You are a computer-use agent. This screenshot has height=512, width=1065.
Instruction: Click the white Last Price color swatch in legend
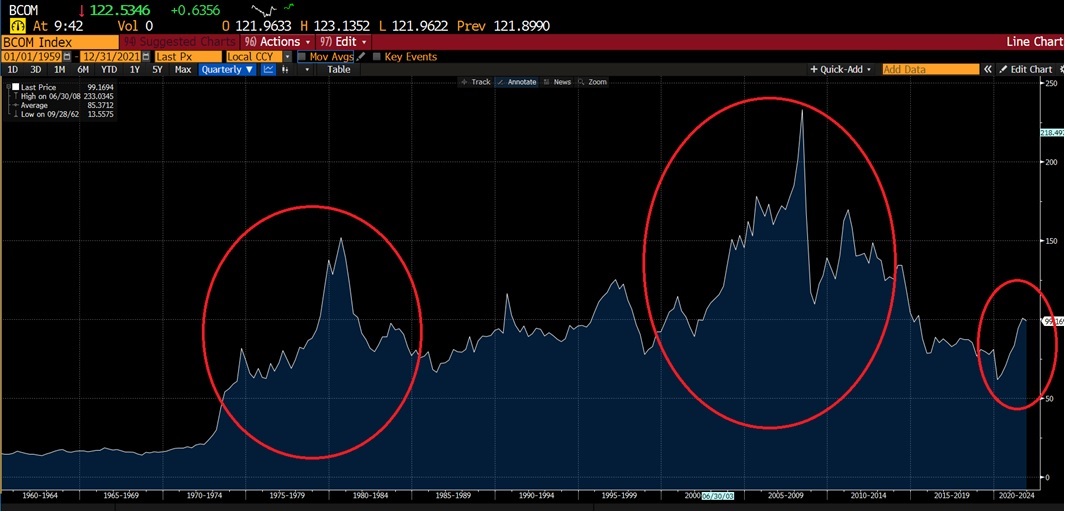coord(16,87)
